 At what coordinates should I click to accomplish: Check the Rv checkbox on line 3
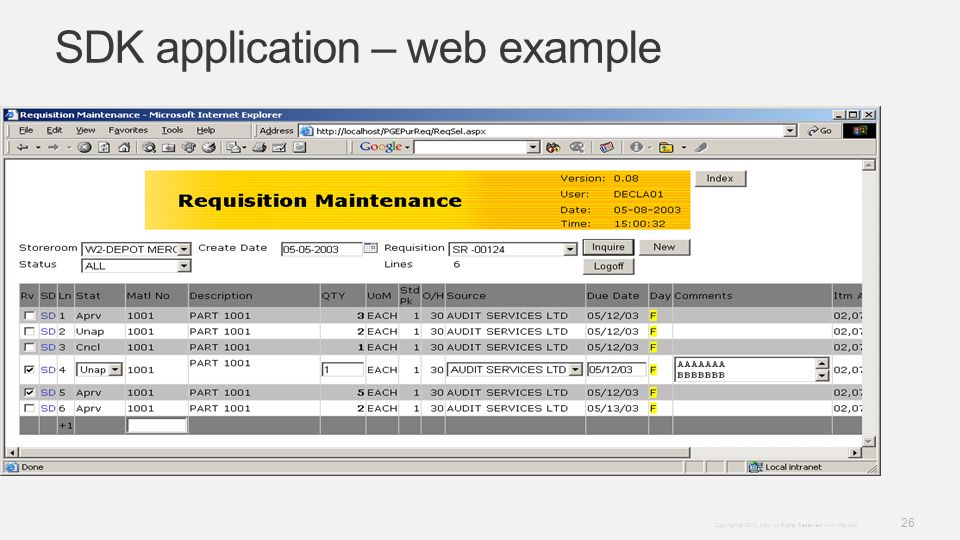[29, 347]
